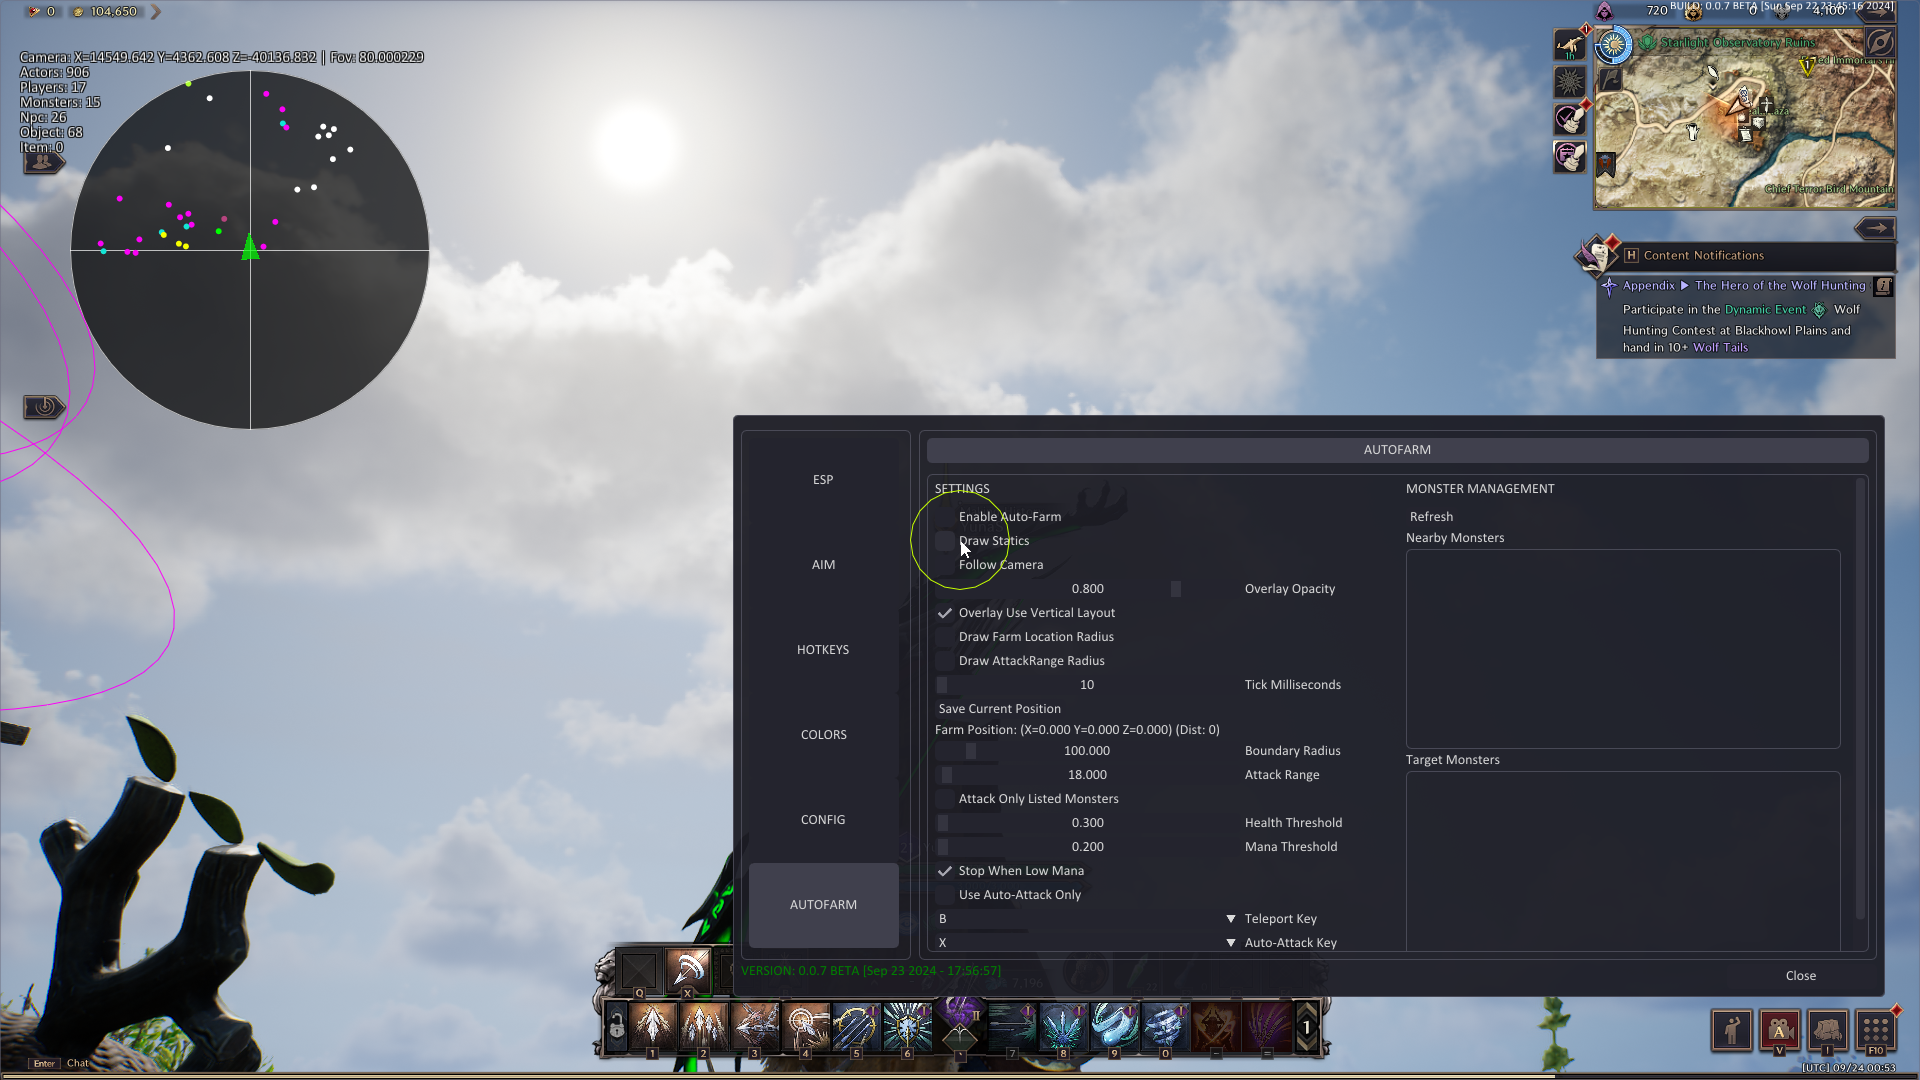This screenshot has height=1080, width=1920.
Task: Click the swirl skill in slot 9
Action: pyautogui.click(x=1112, y=1025)
